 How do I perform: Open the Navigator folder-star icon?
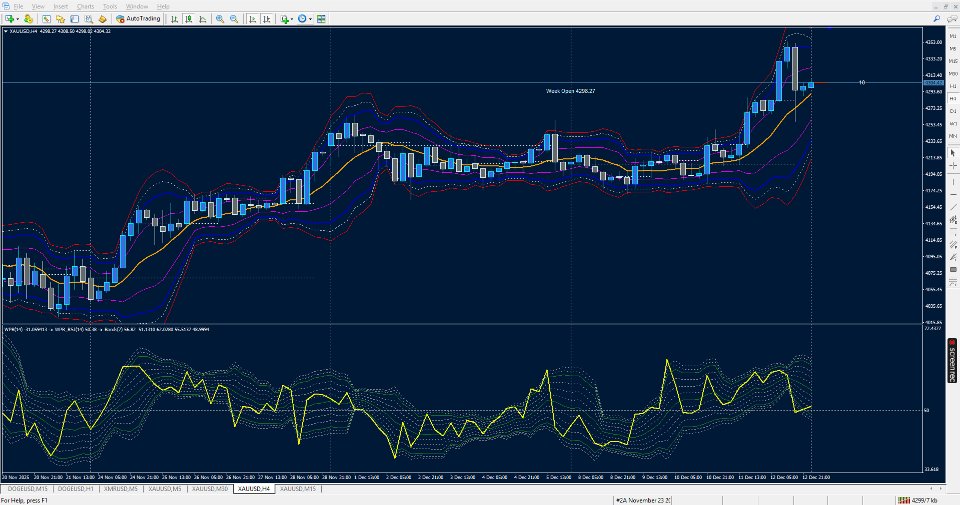pyautogui.click(x=60, y=19)
